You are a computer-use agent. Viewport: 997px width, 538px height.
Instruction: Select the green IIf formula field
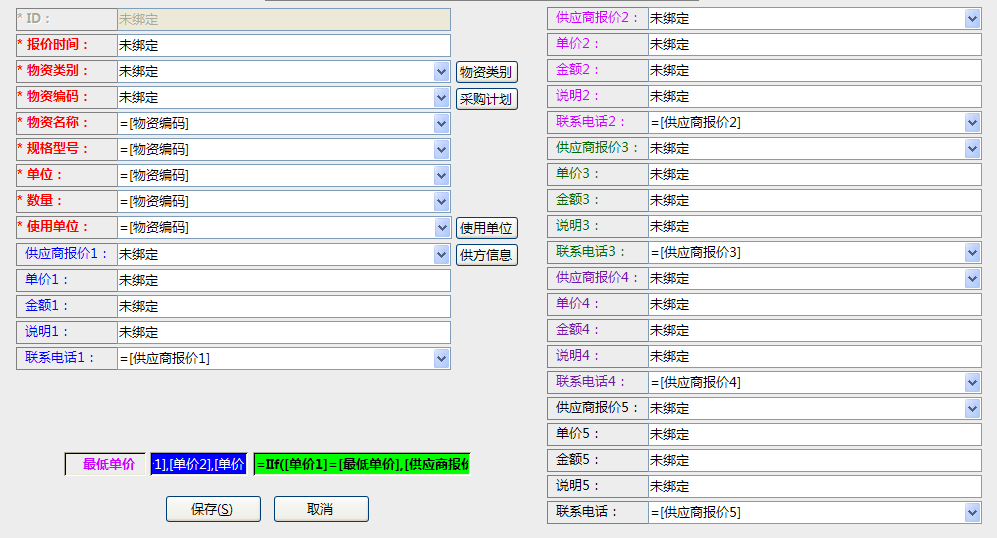[361, 464]
